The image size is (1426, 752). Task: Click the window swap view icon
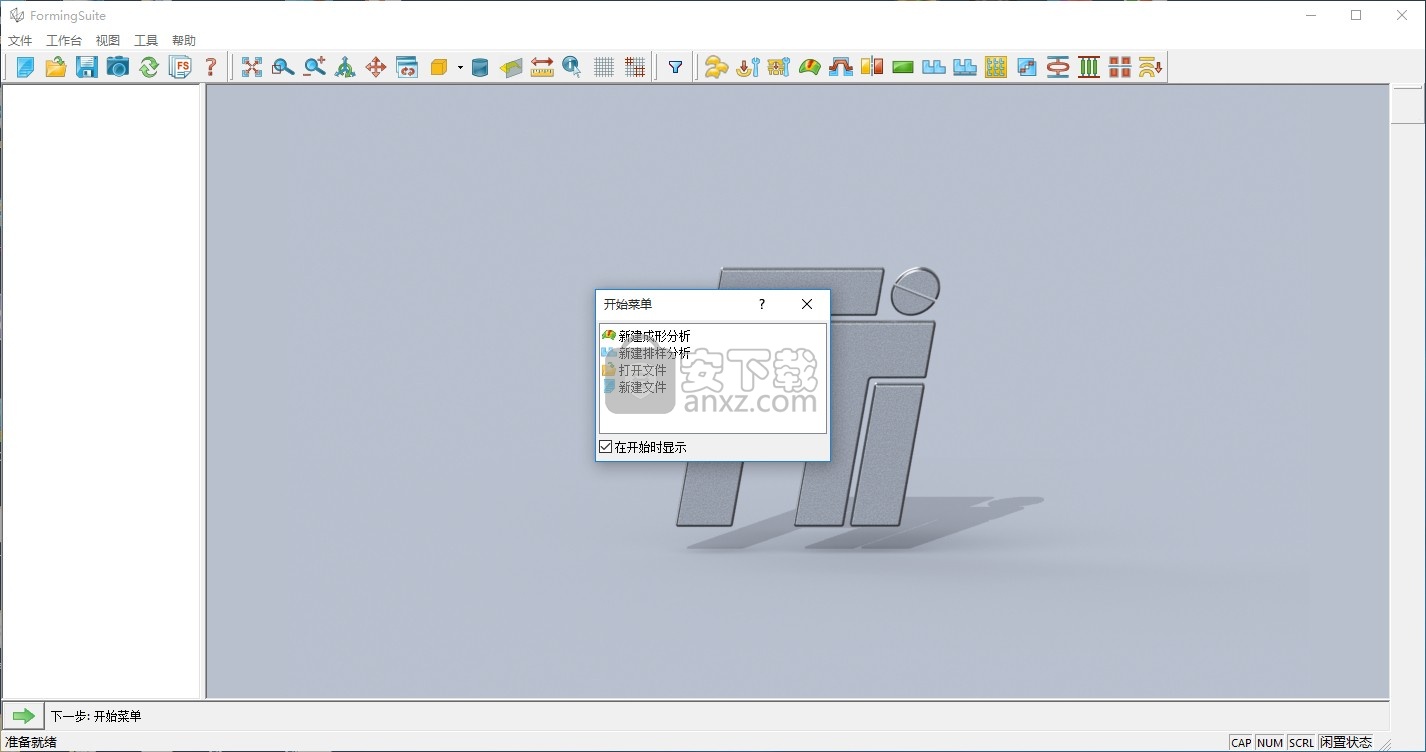point(407,67)
